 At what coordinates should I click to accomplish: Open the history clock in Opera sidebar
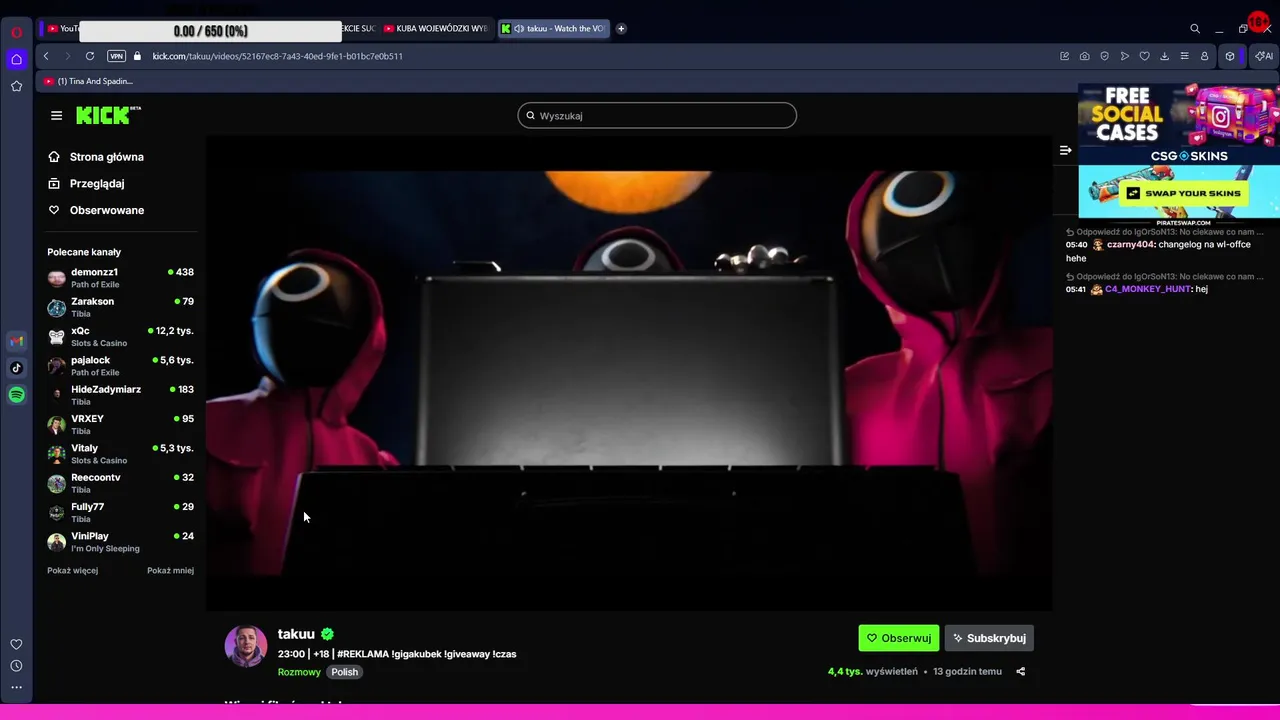coord(16,666)
